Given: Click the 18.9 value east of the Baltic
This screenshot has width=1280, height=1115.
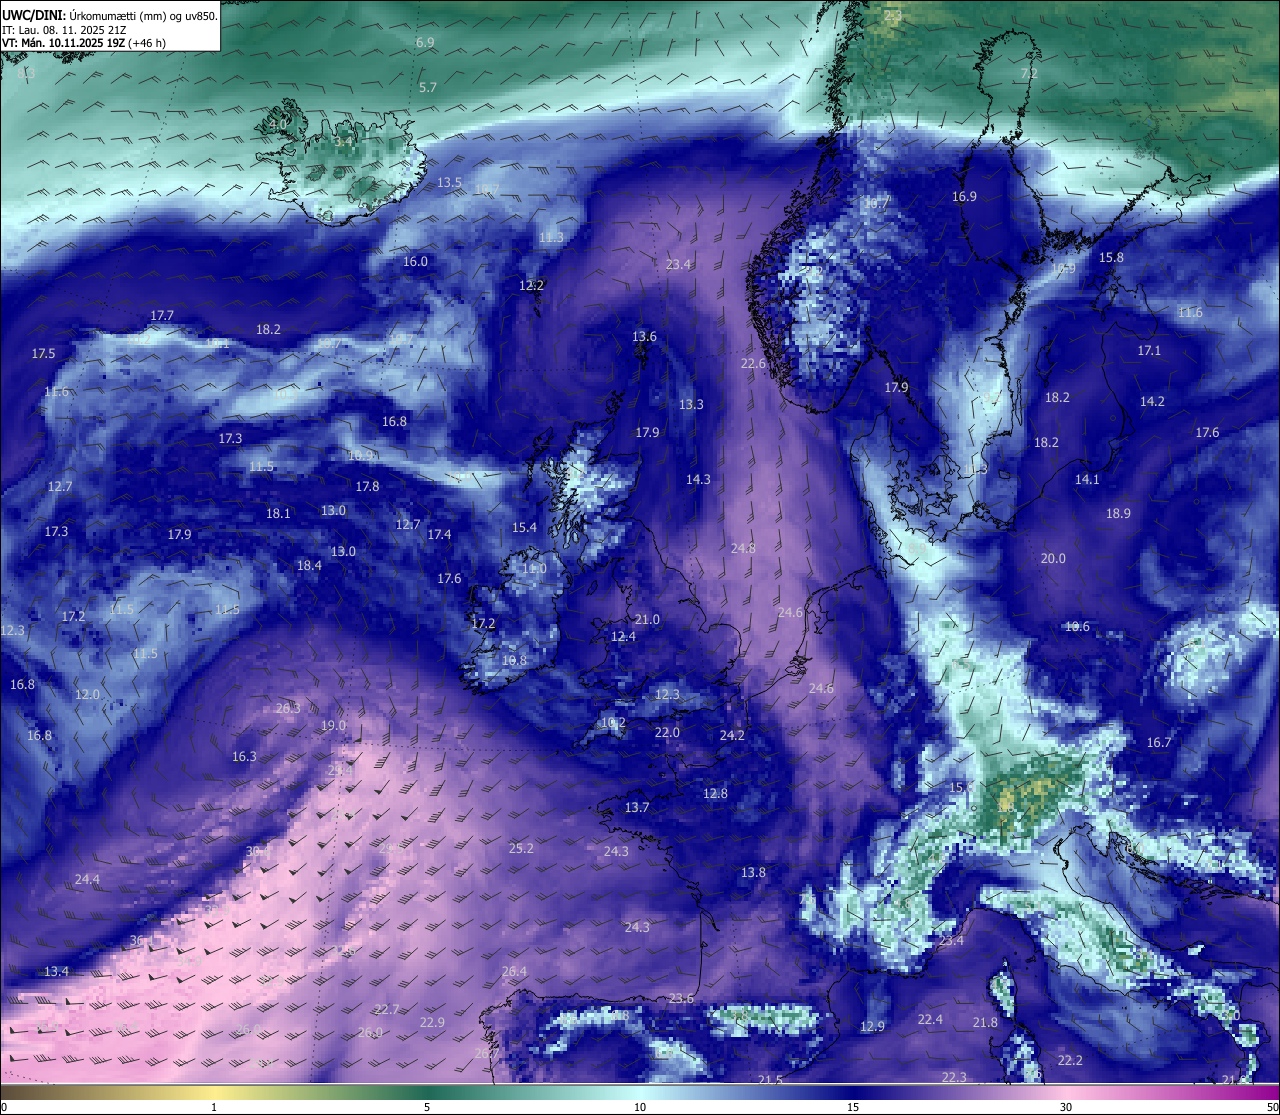Looking at the screenshot, I should pyautogui.click(x=1118, y=514).
